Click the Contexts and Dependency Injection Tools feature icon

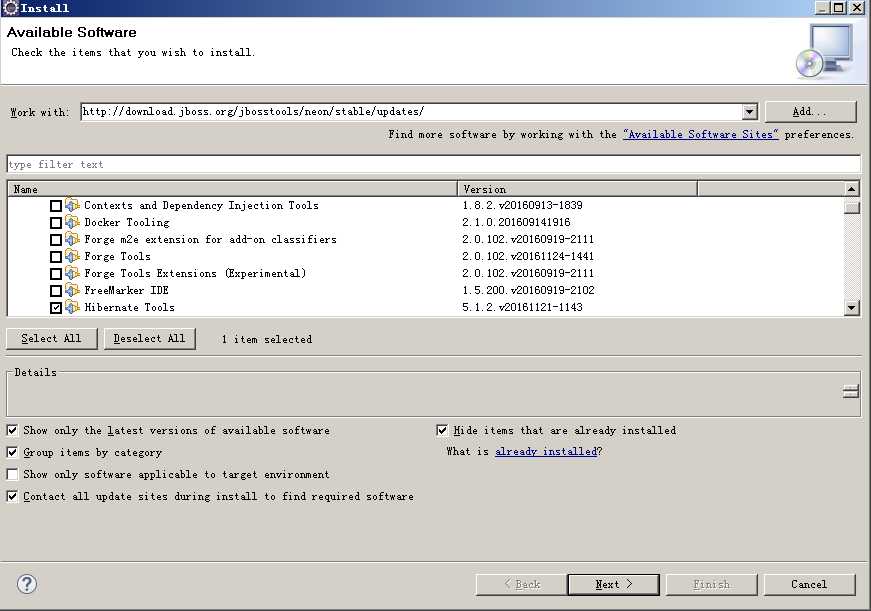[x=72, y=205]
